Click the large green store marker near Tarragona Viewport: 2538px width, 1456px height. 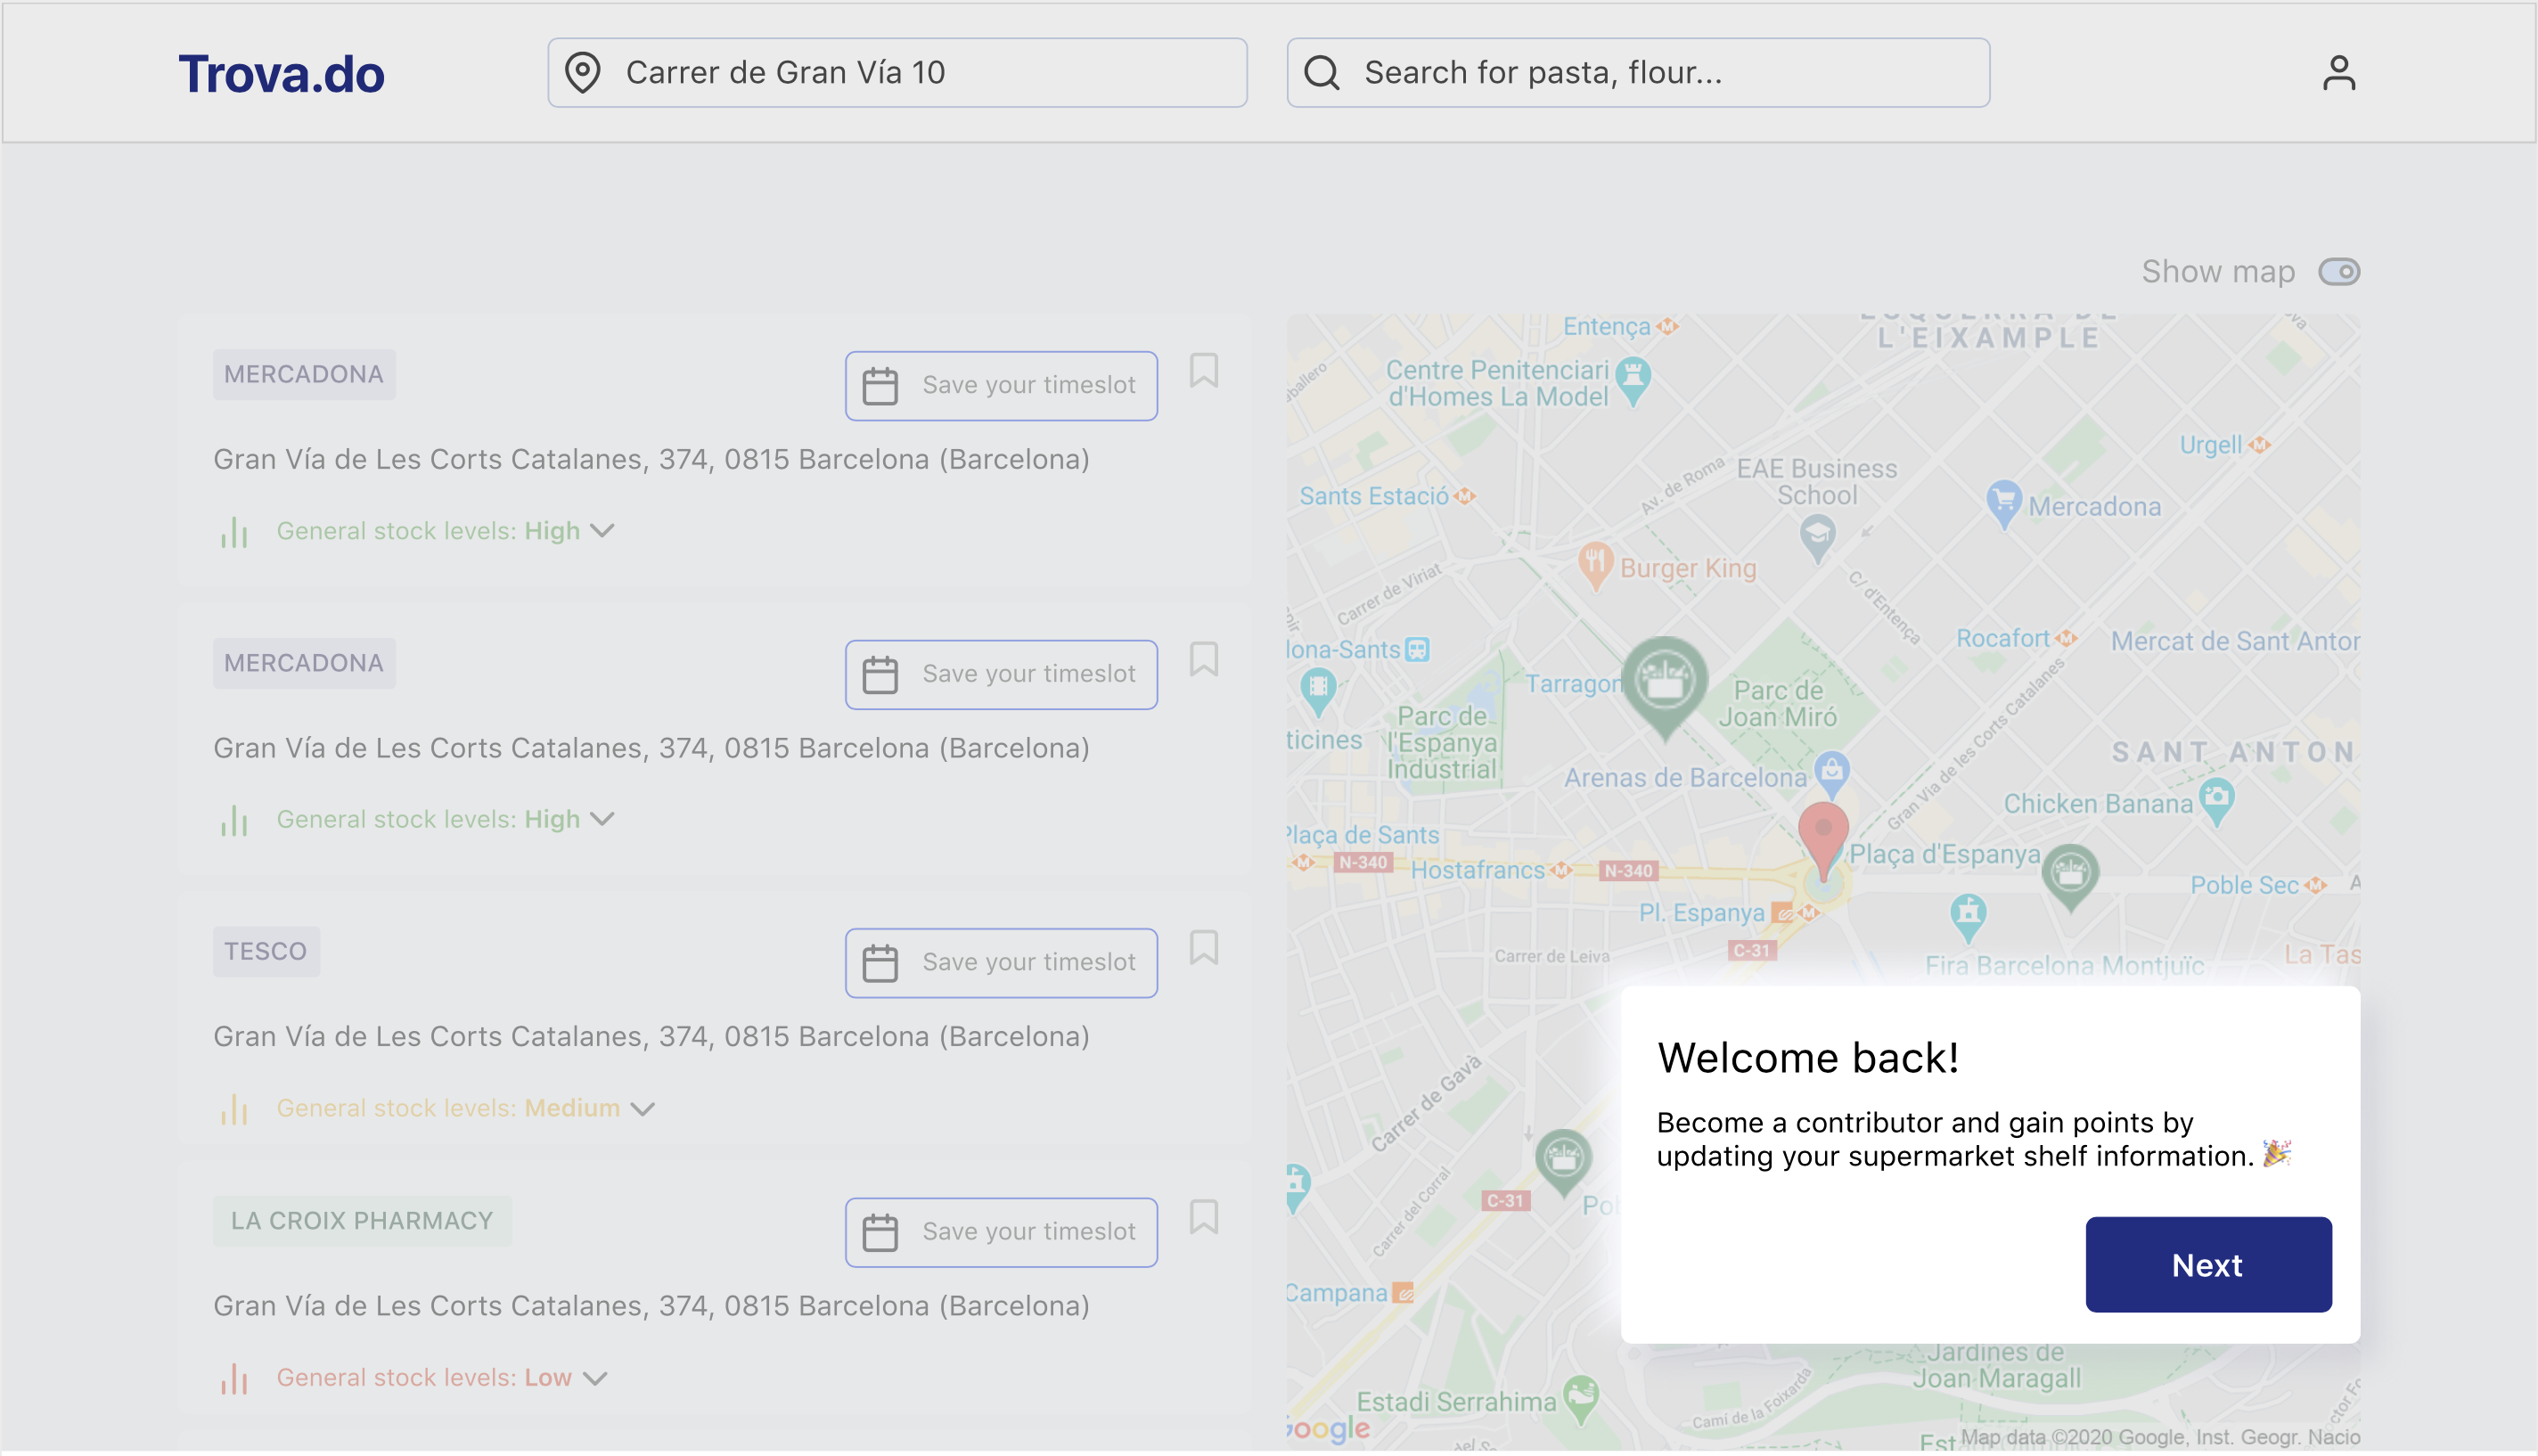1664,688
